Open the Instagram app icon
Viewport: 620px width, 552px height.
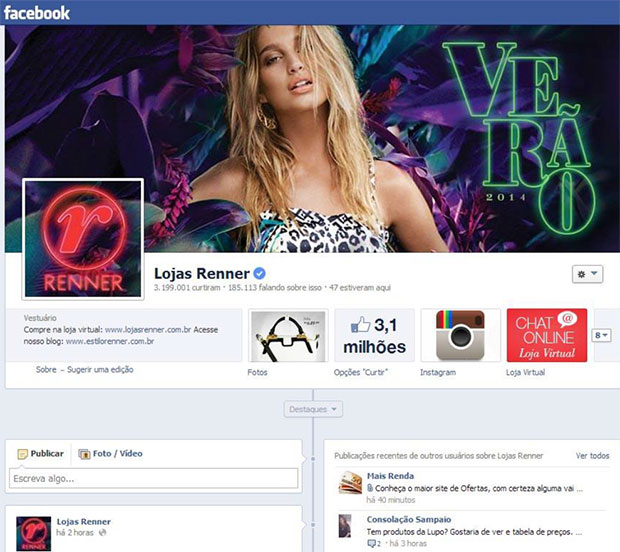point(460,336)
